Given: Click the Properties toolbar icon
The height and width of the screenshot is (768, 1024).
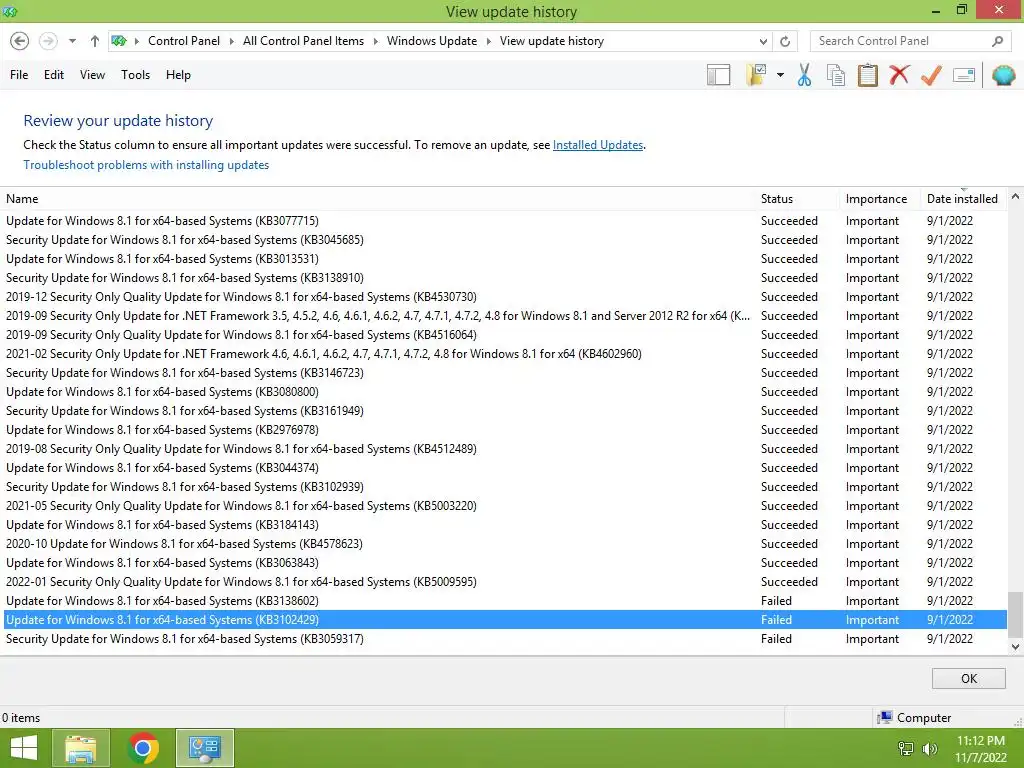Looking at the screenshot, I should (964, 75).
